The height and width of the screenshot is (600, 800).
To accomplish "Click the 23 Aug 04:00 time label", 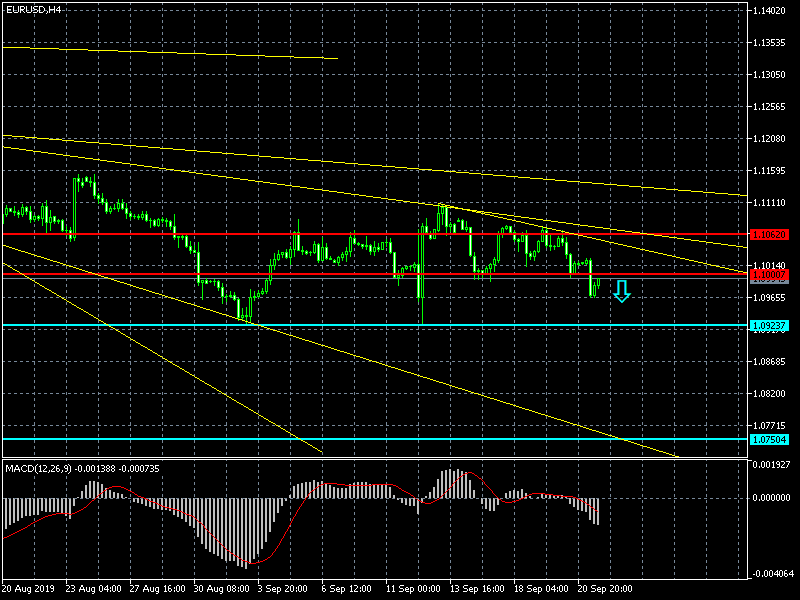I will [94, 588].
